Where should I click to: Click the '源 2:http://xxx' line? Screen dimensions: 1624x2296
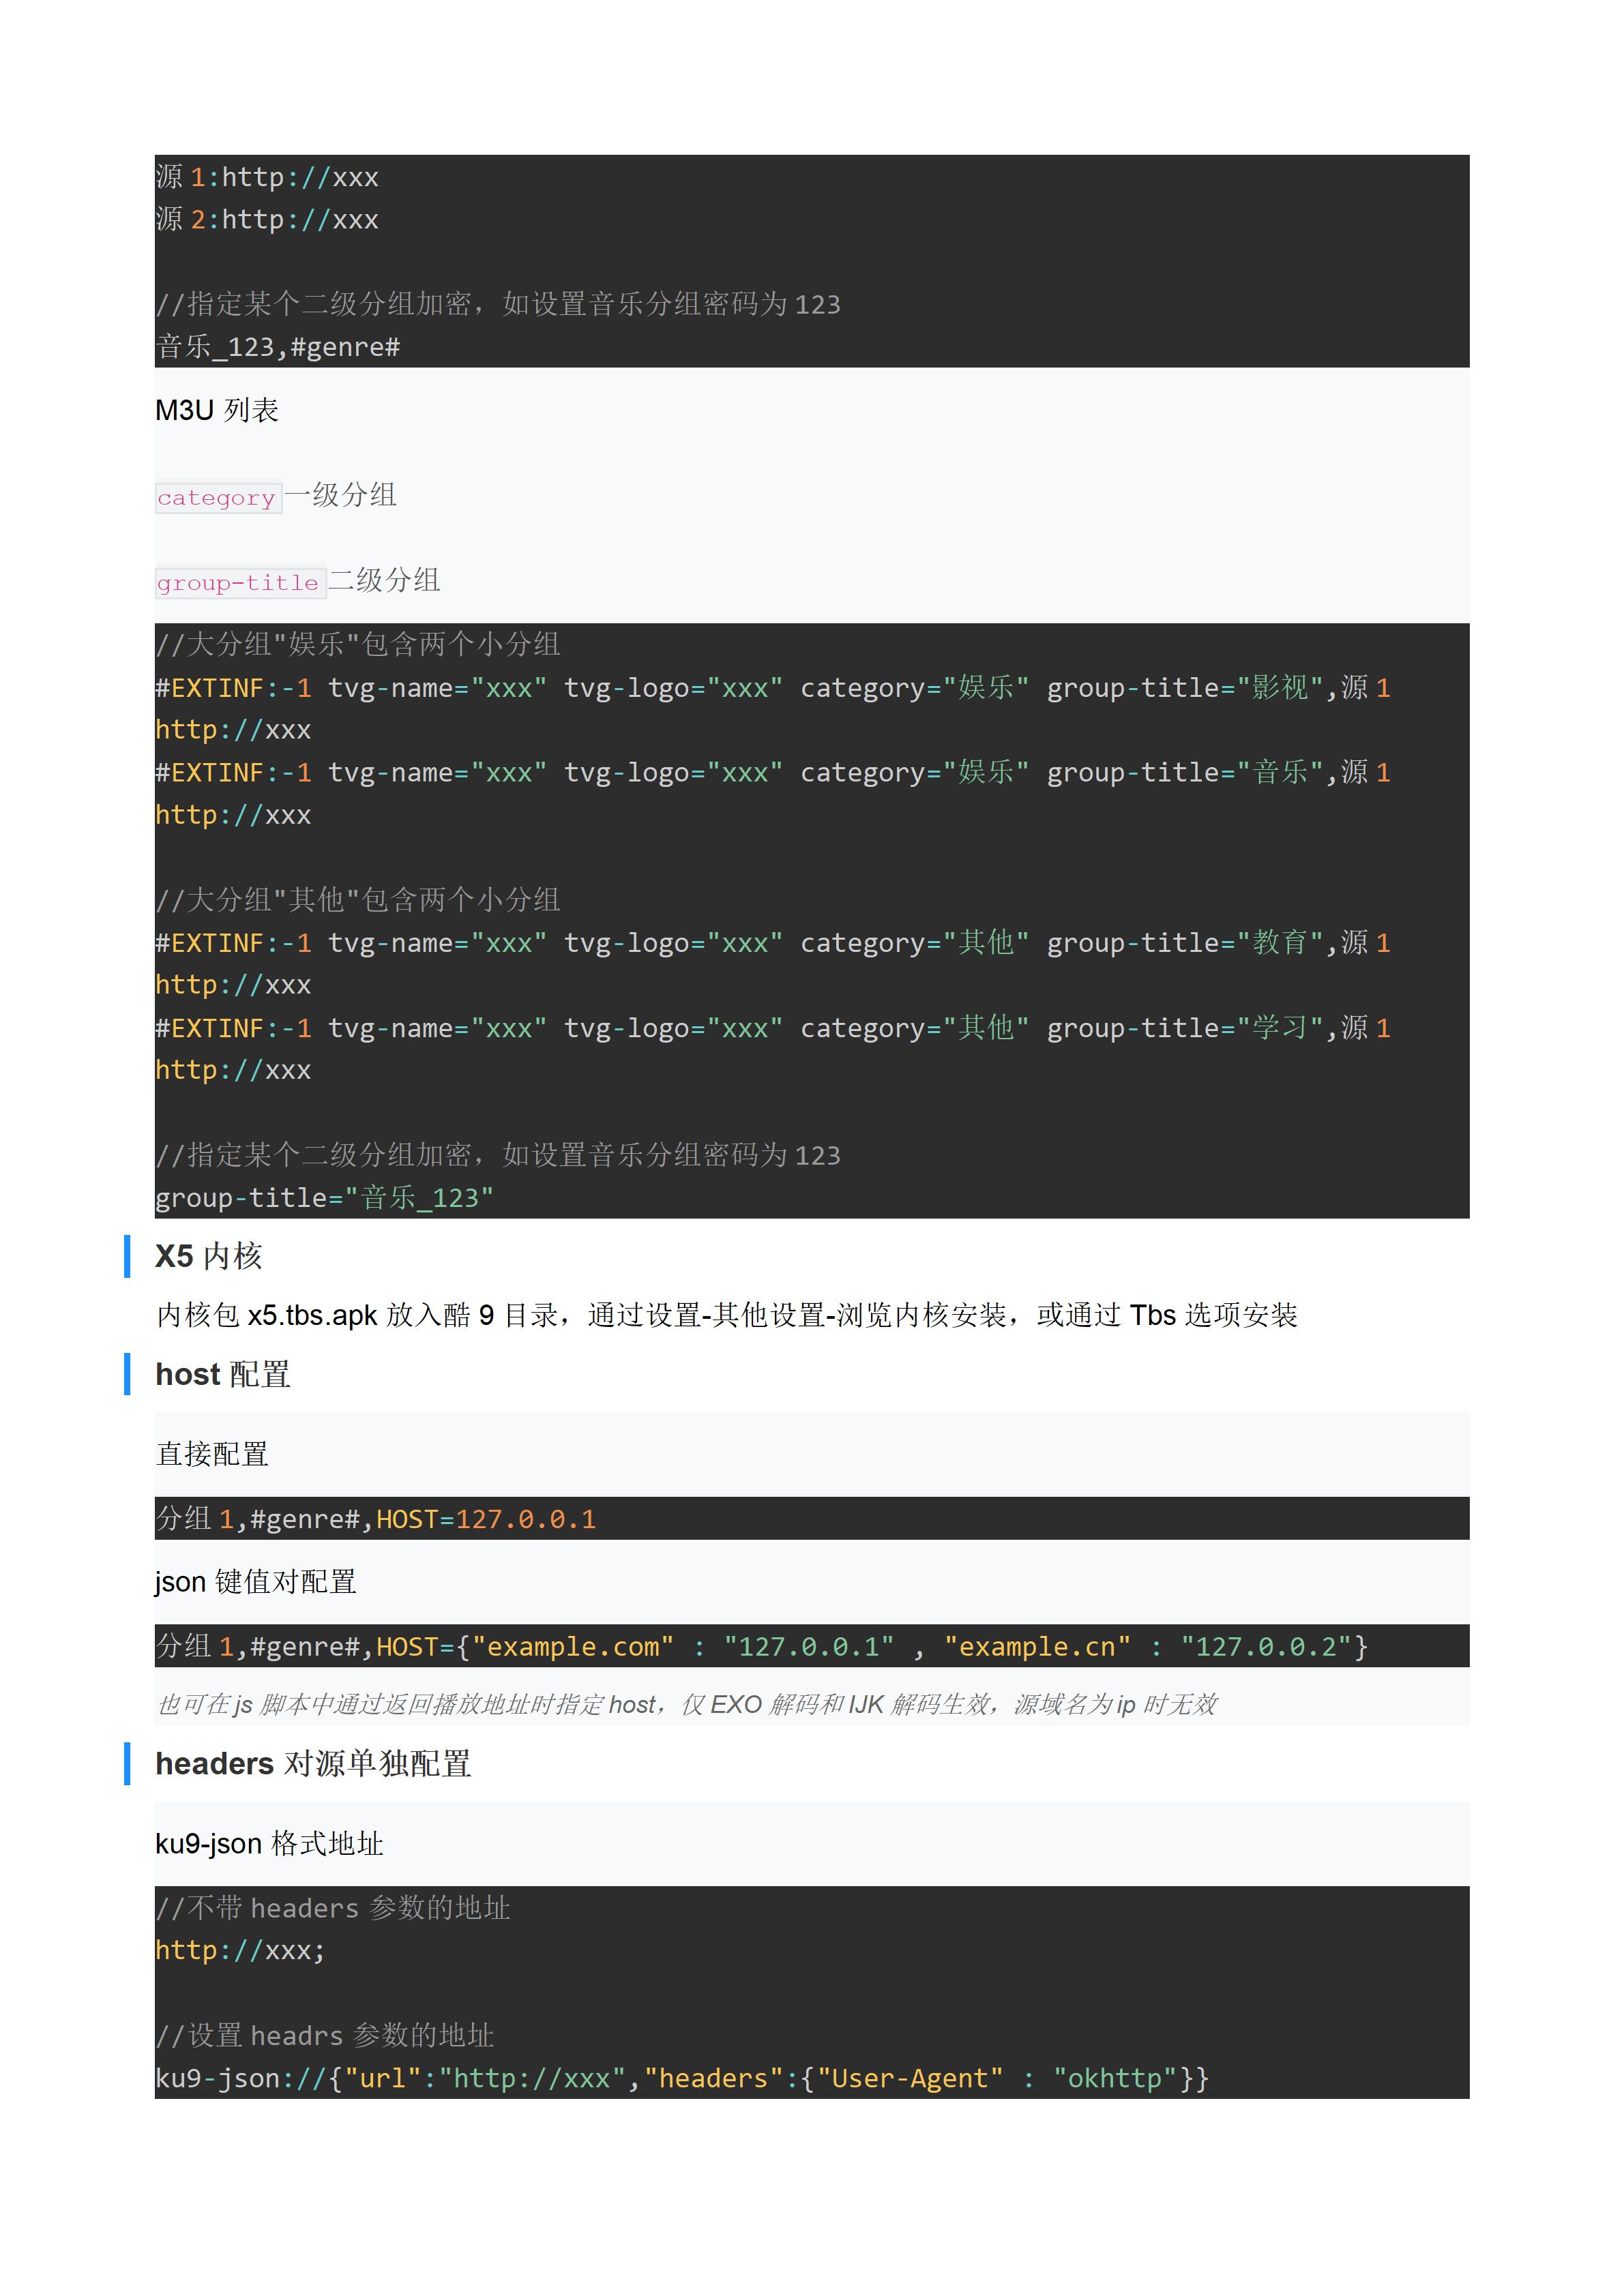point(267,220)
